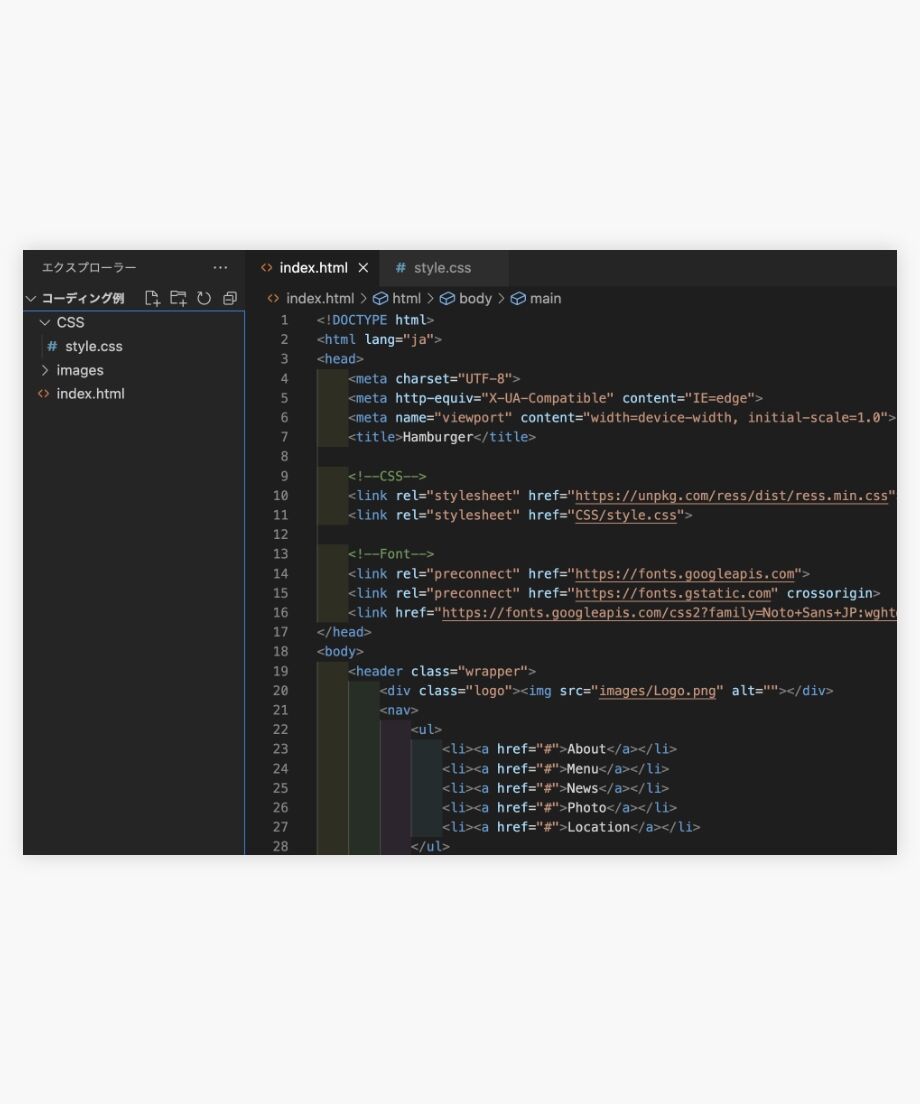Click the News list item text
This screenshot has width=920, height=1104.
click(x=582, y=789)
